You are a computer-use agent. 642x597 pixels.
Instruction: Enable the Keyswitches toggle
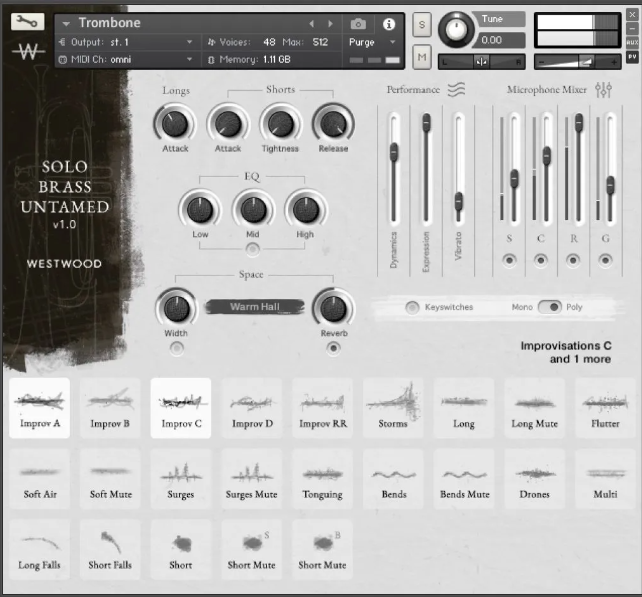click(412, 307)
